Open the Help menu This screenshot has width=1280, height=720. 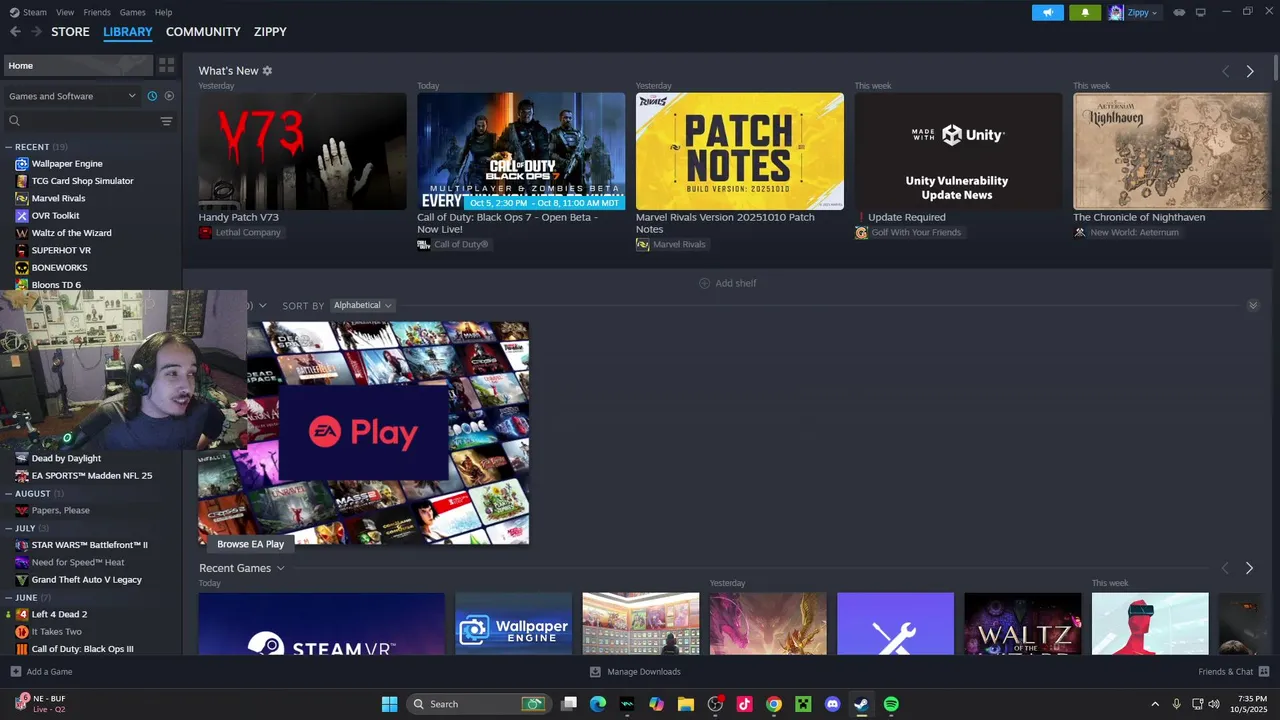(163, 12)
